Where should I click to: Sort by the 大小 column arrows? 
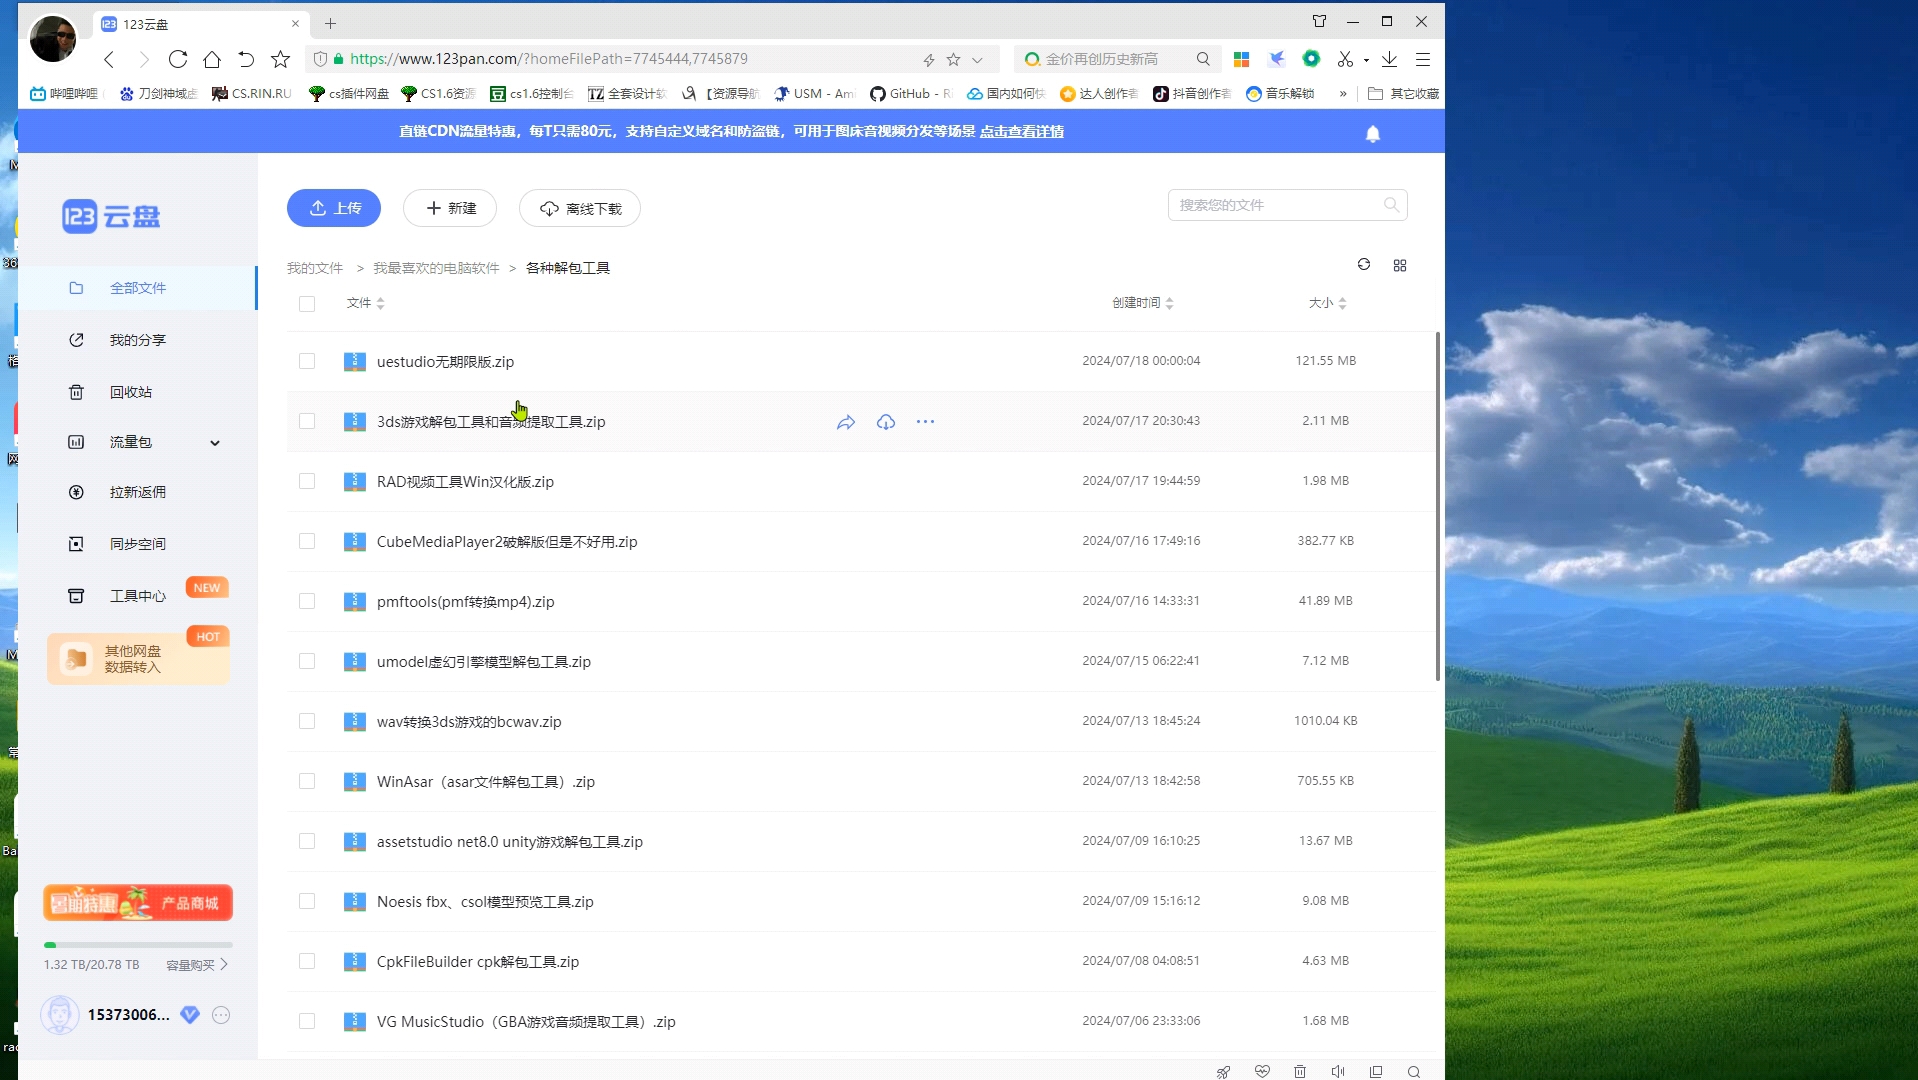coord(1342,303)
